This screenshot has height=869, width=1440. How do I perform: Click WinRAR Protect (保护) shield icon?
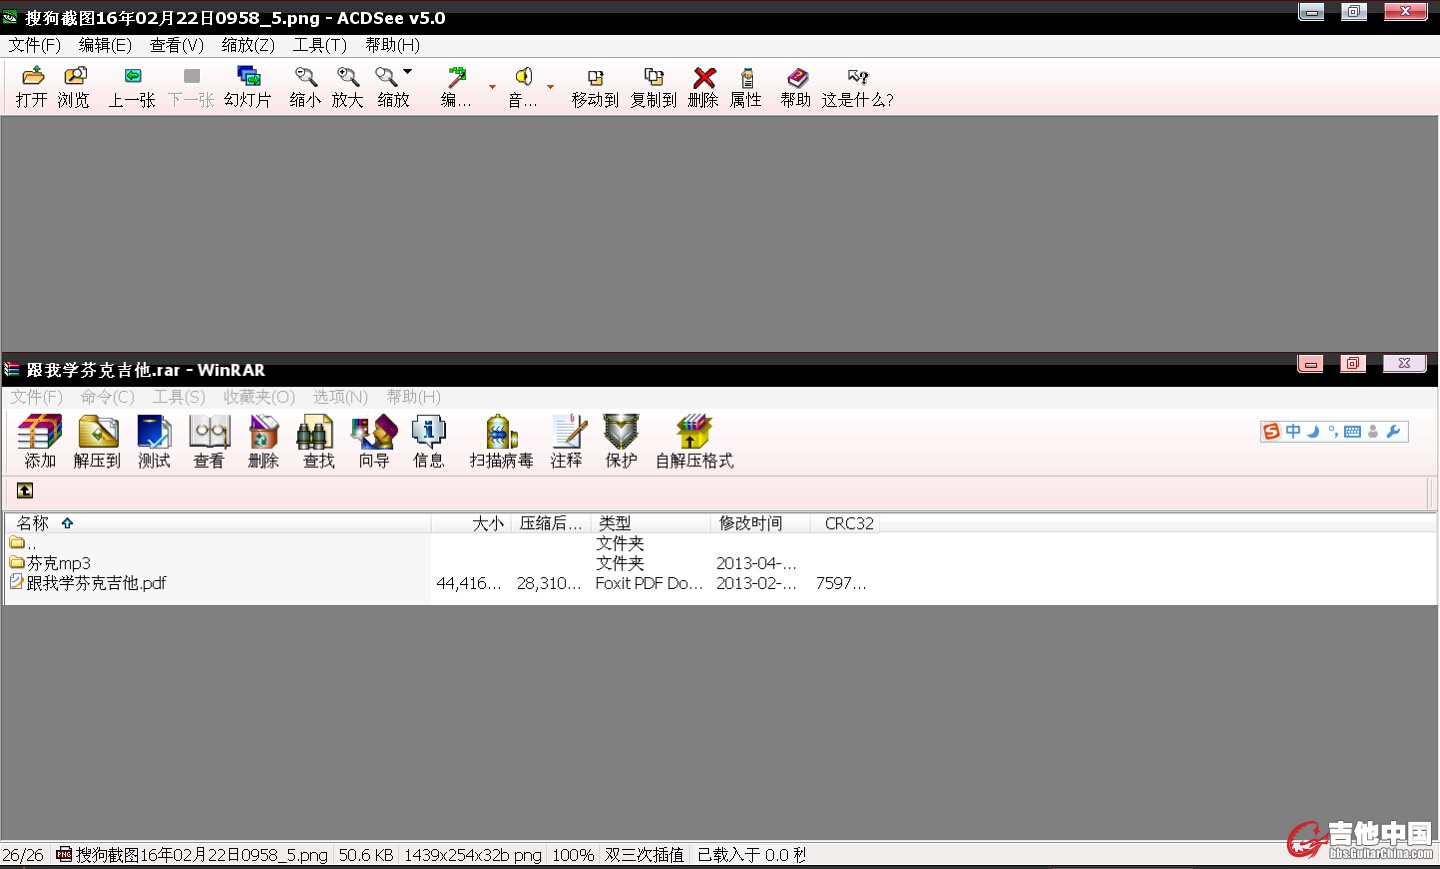click(621, 432)
